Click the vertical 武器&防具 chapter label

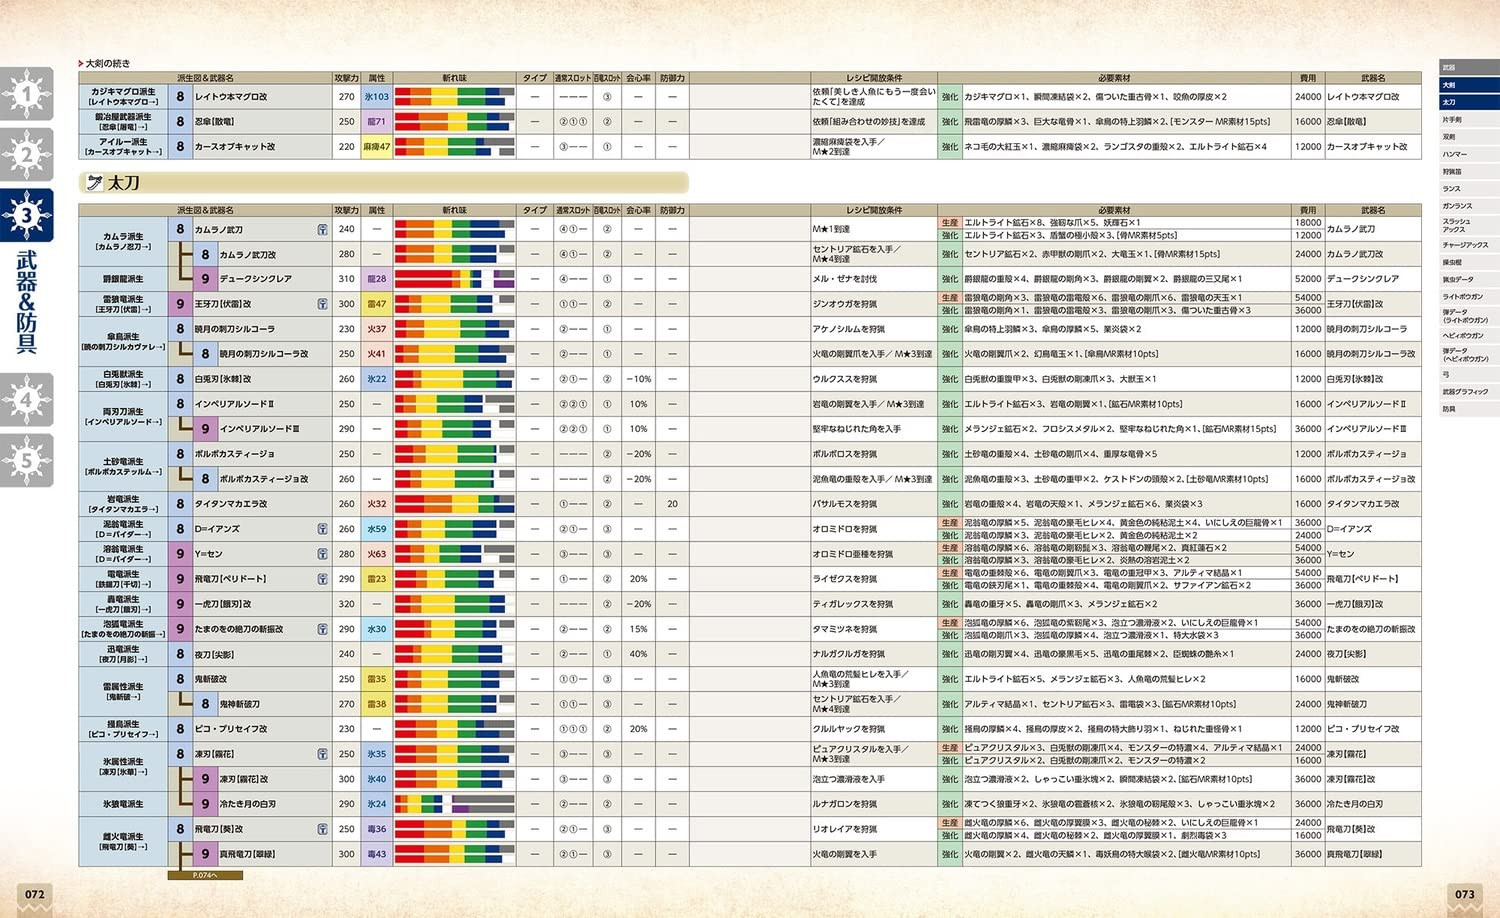[26, 302]
